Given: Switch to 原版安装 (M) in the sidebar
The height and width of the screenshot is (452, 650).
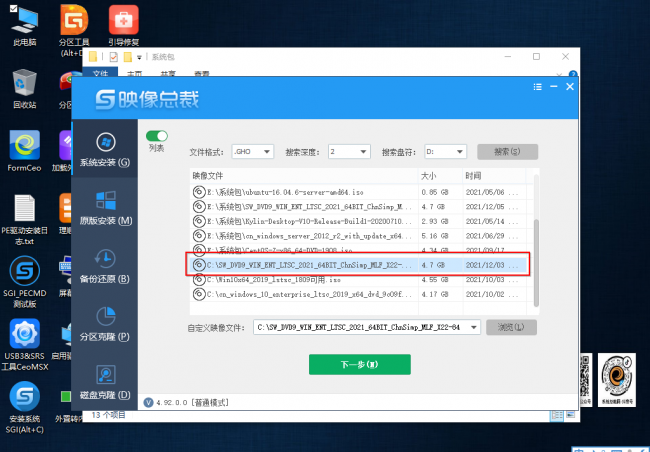Looking at the screenshot, I should tap(105, 208).
